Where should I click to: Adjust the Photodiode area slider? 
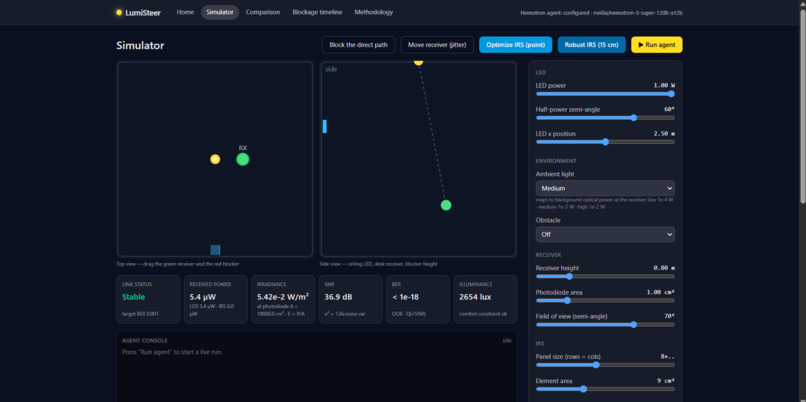pos(605,301)
